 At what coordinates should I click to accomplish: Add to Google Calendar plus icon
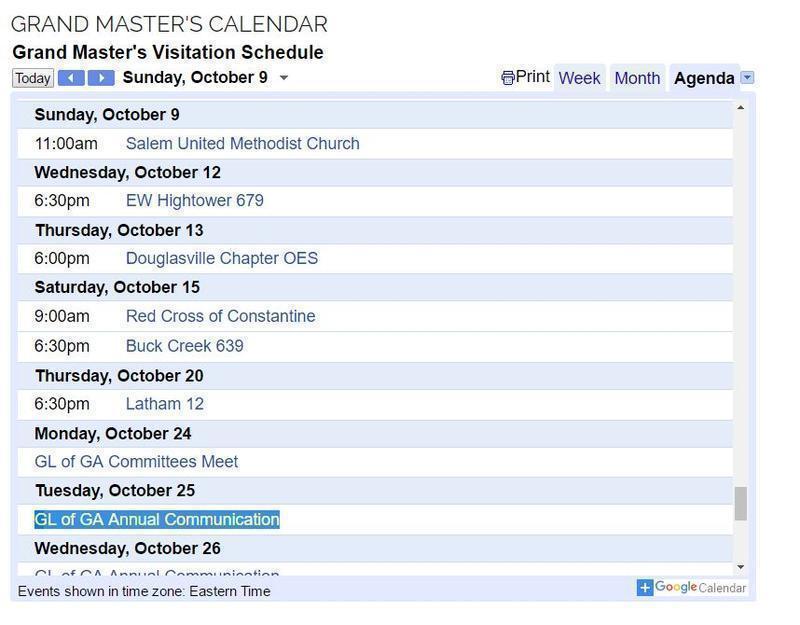tap(645, 588)
